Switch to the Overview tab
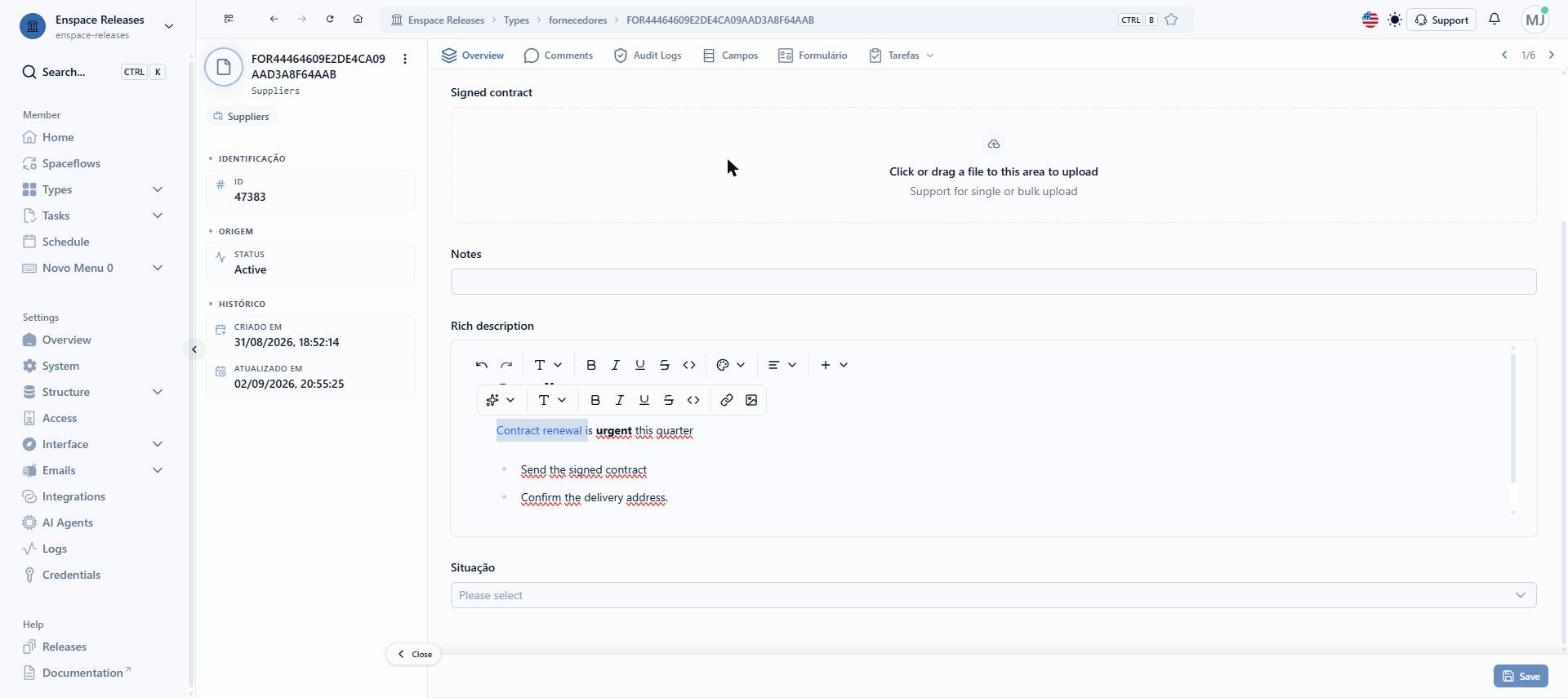This screenshot has width=1568, height=698. (473, 55)
